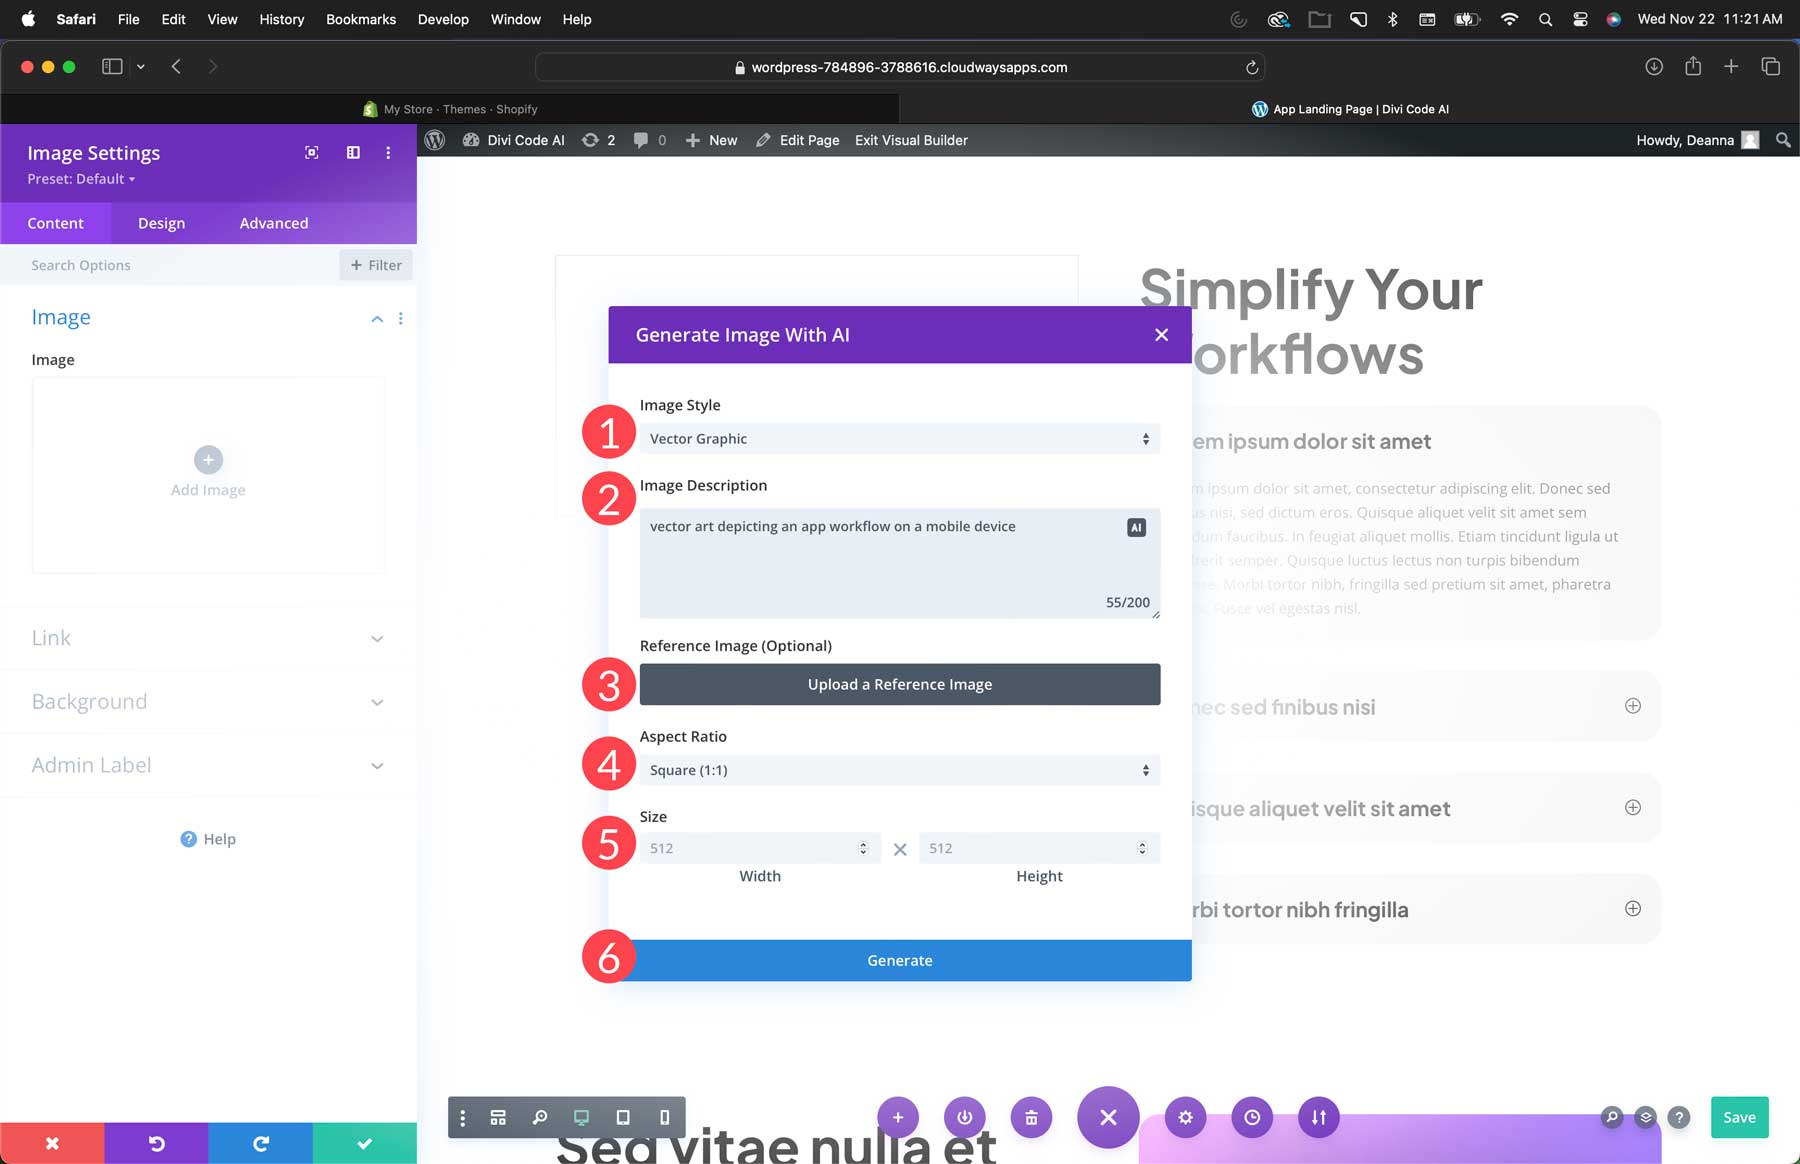Viewport: 1800px width, 1164px height.
Task: Click the Help link in settings panel
Action: 208,839
